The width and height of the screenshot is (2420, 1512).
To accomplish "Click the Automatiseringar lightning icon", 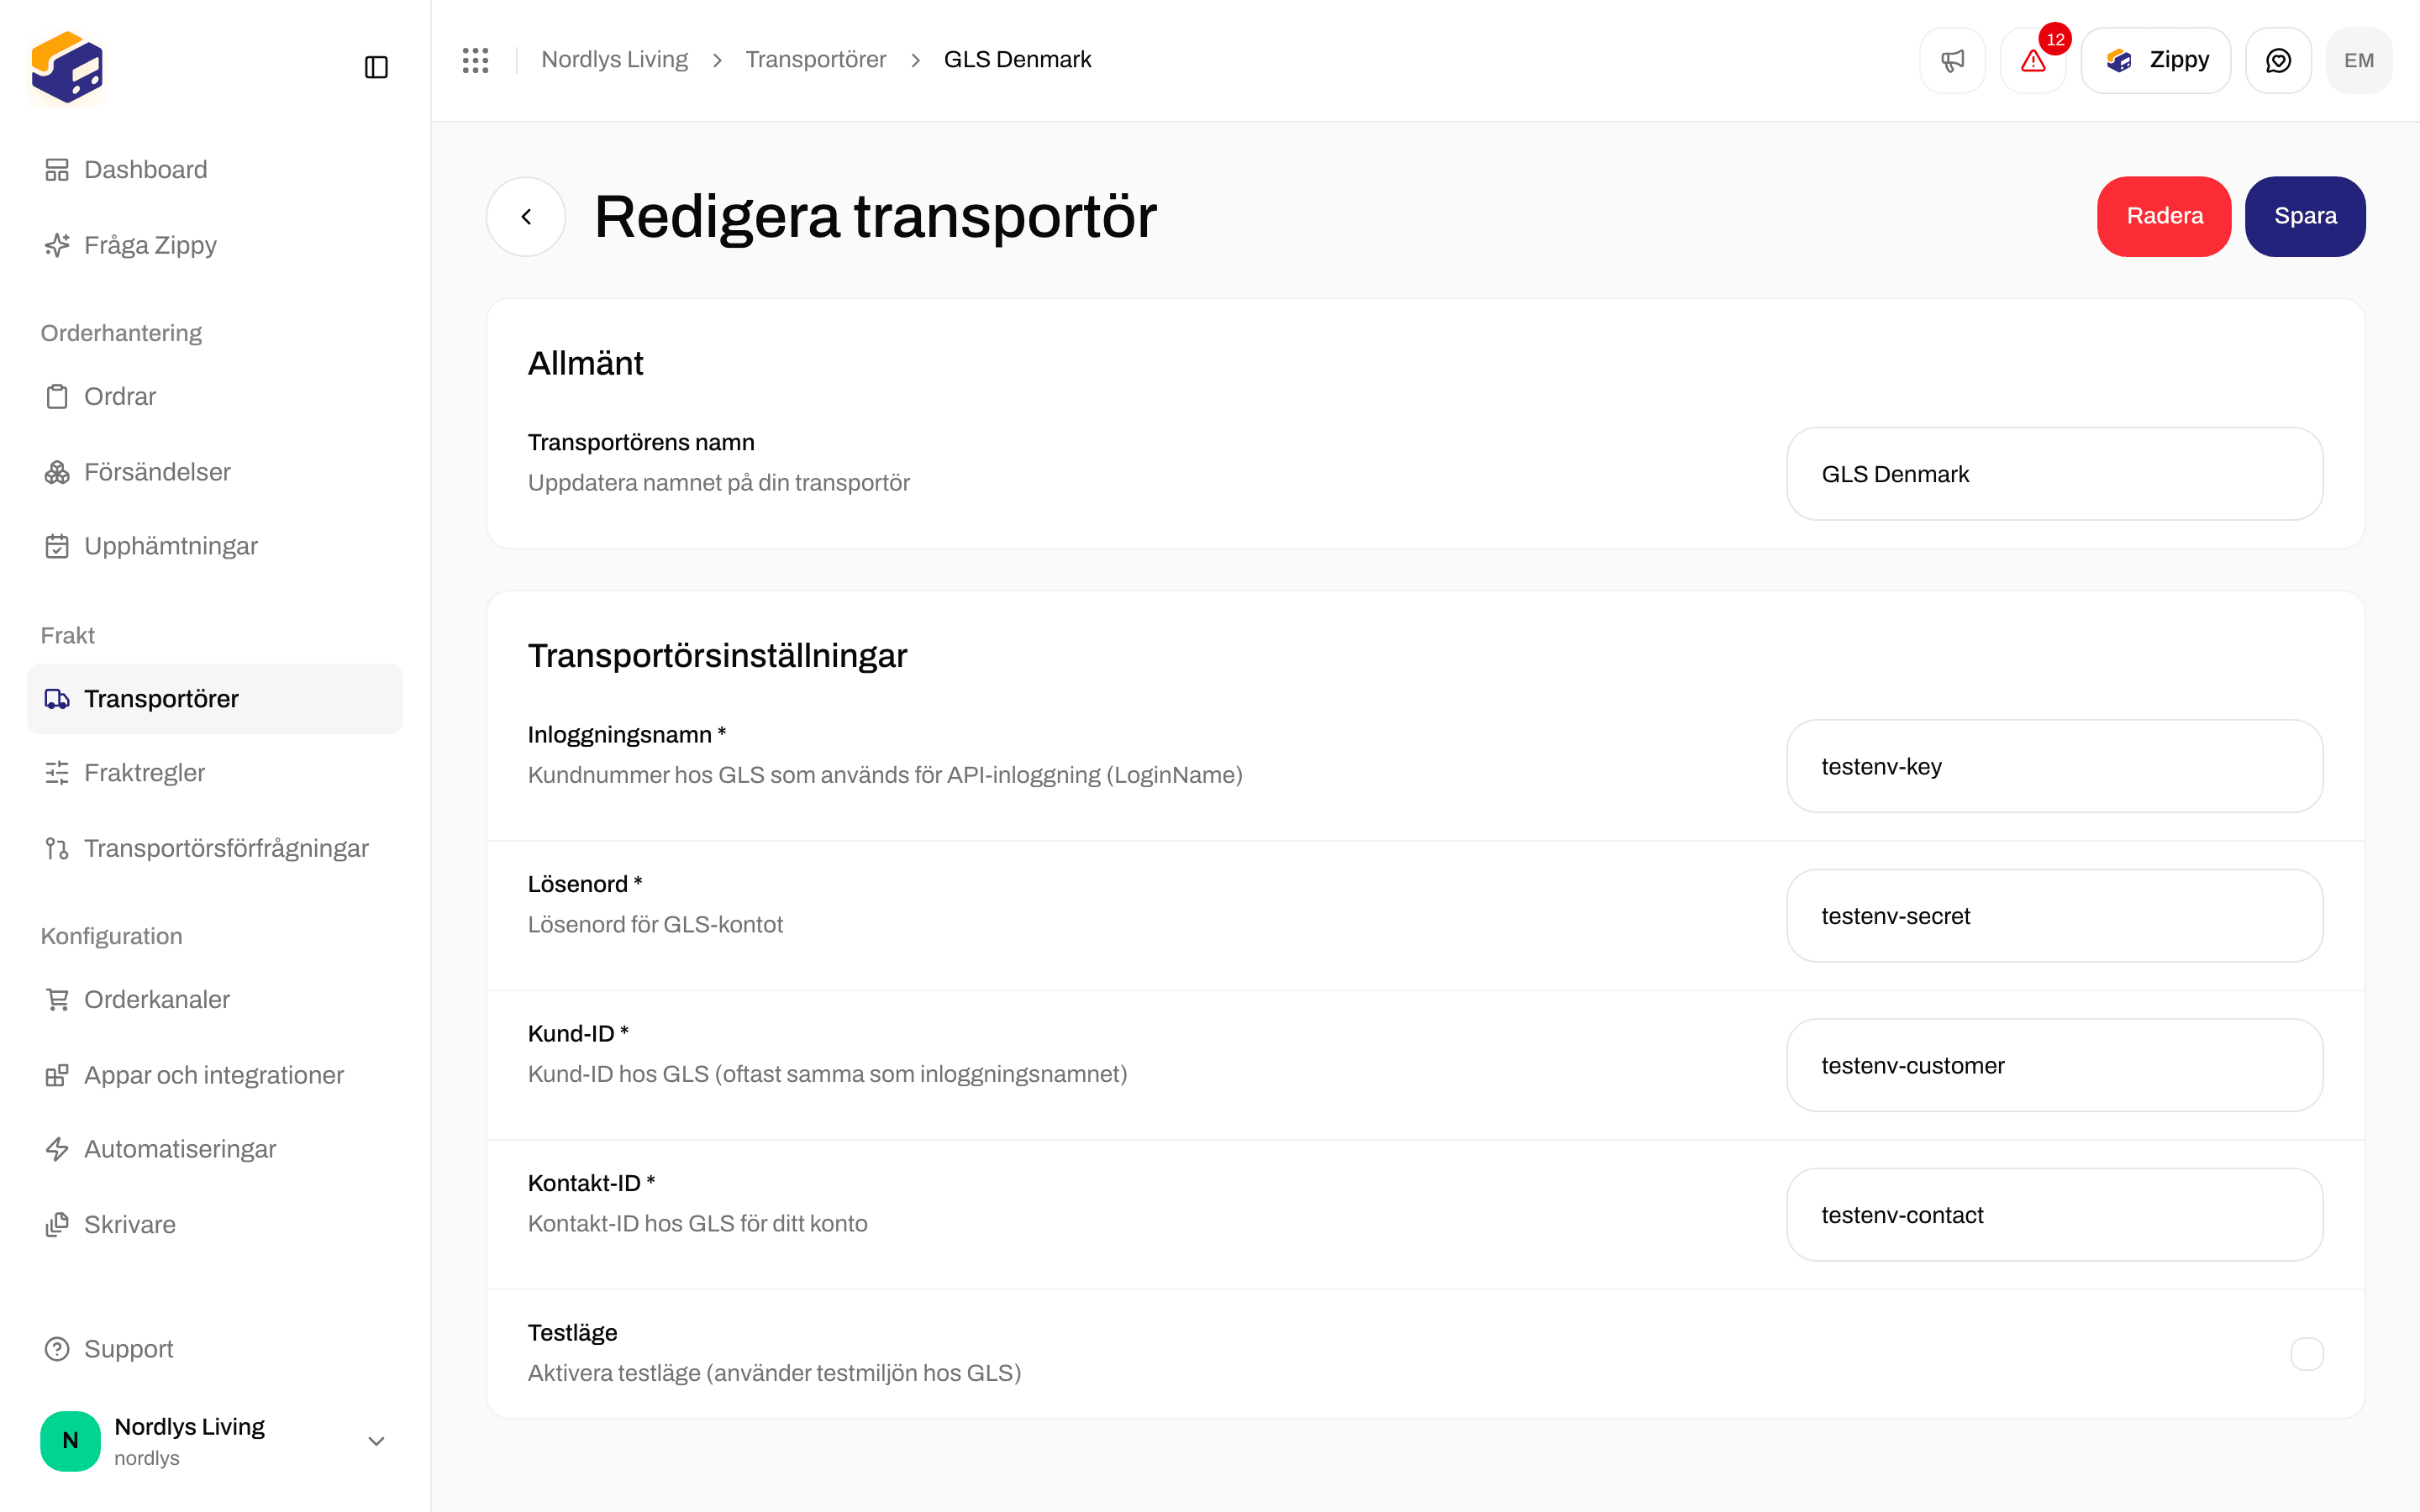I will [57, 1149].
